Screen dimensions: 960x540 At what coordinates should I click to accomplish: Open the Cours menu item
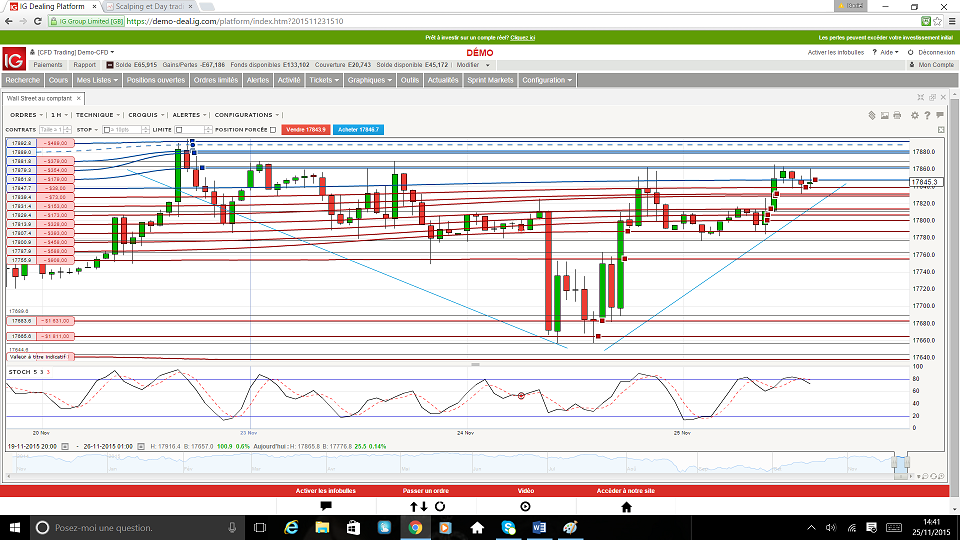coord(58,80)
